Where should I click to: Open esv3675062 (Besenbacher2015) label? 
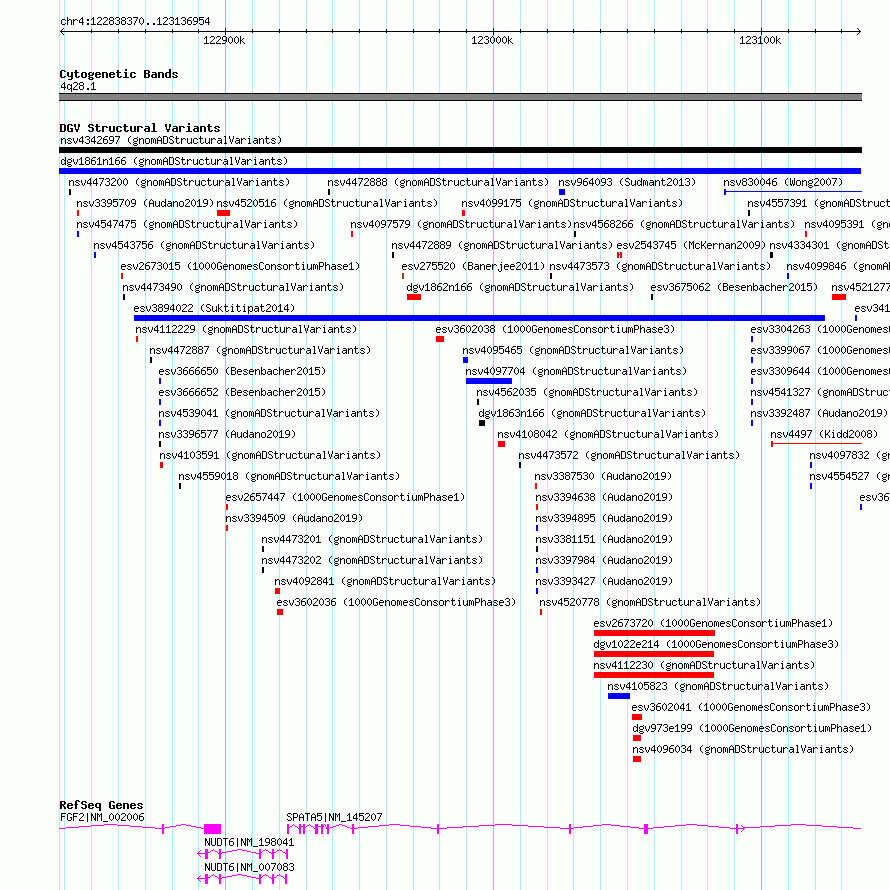pos(734,287)
